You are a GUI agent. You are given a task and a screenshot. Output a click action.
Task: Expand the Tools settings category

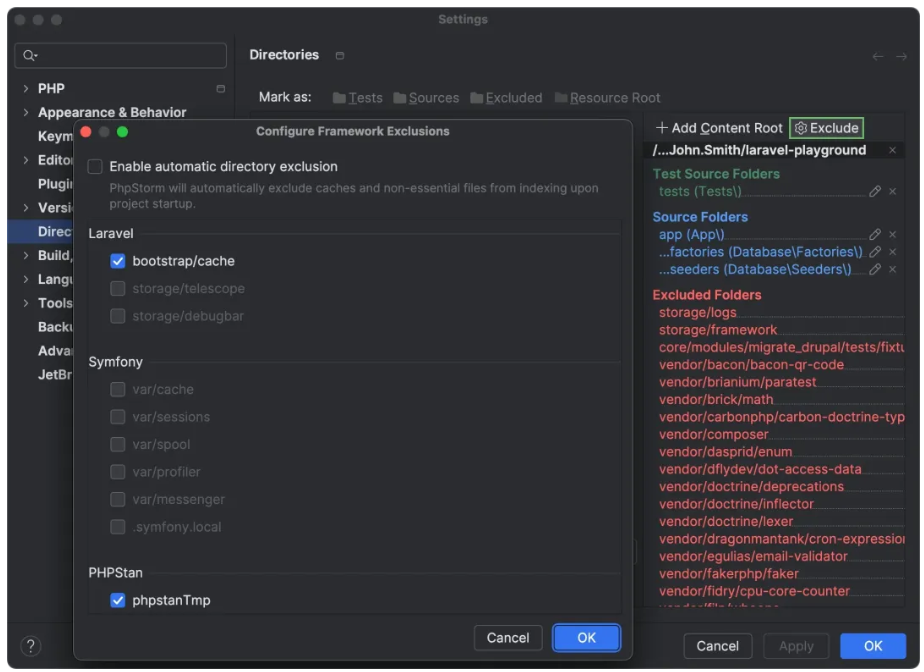tap(26, 303)
